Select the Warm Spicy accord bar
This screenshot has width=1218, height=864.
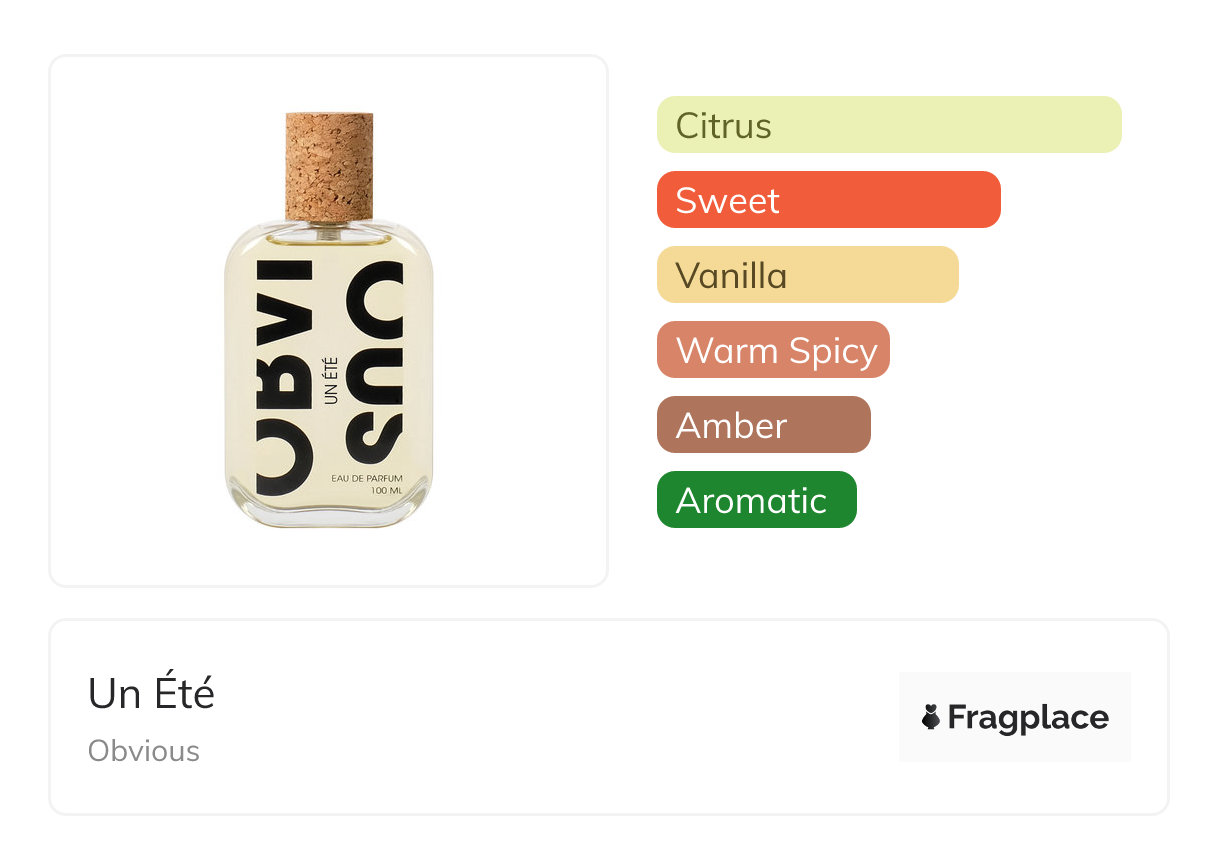(773, 350)
